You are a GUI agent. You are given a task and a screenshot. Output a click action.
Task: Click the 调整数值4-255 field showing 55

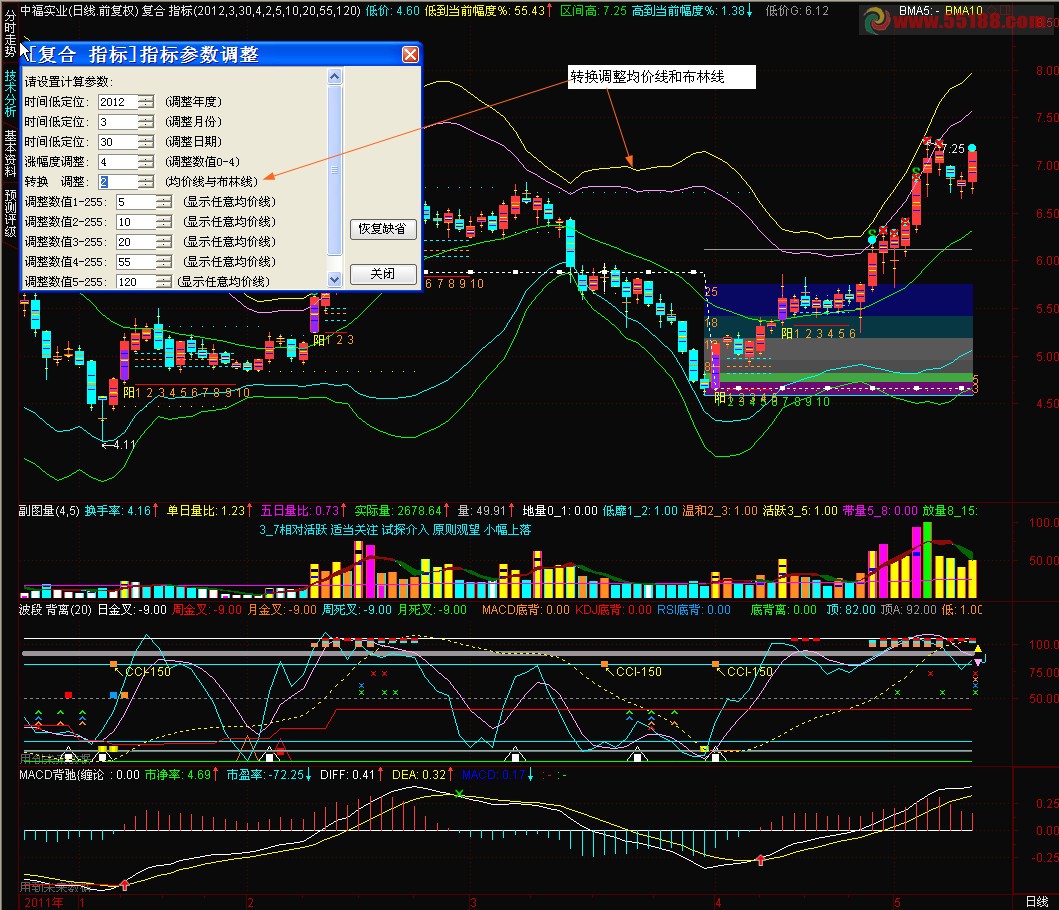pyautogui.click(x=135, y=262)
